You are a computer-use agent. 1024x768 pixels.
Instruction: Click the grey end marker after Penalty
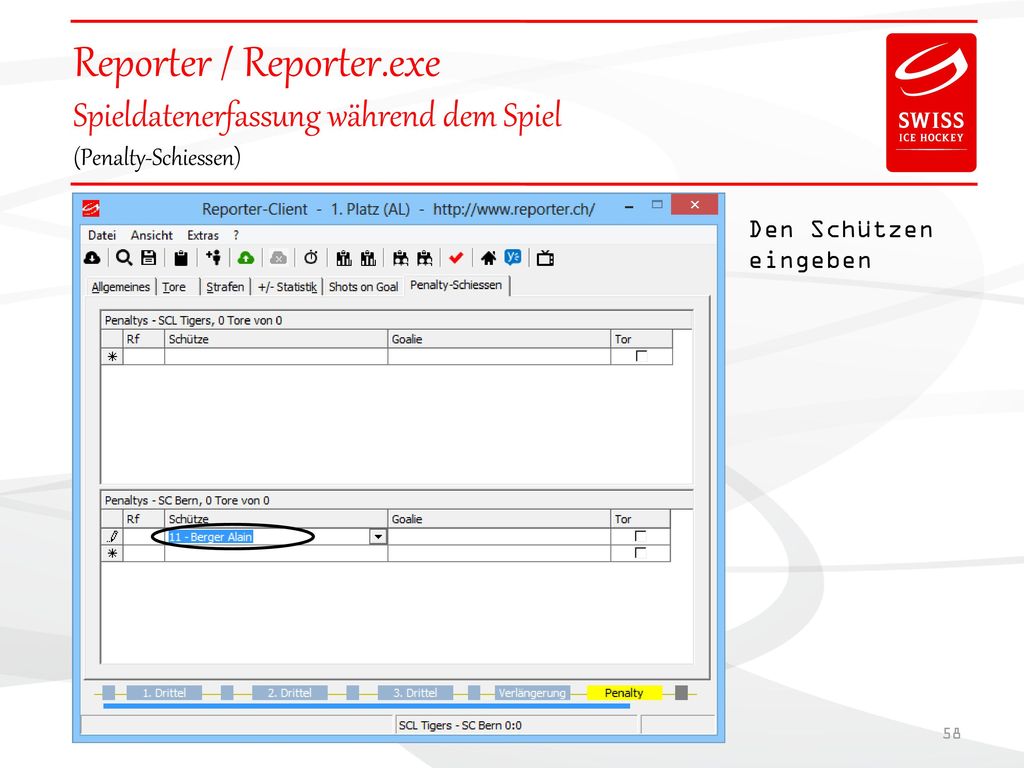681,693
